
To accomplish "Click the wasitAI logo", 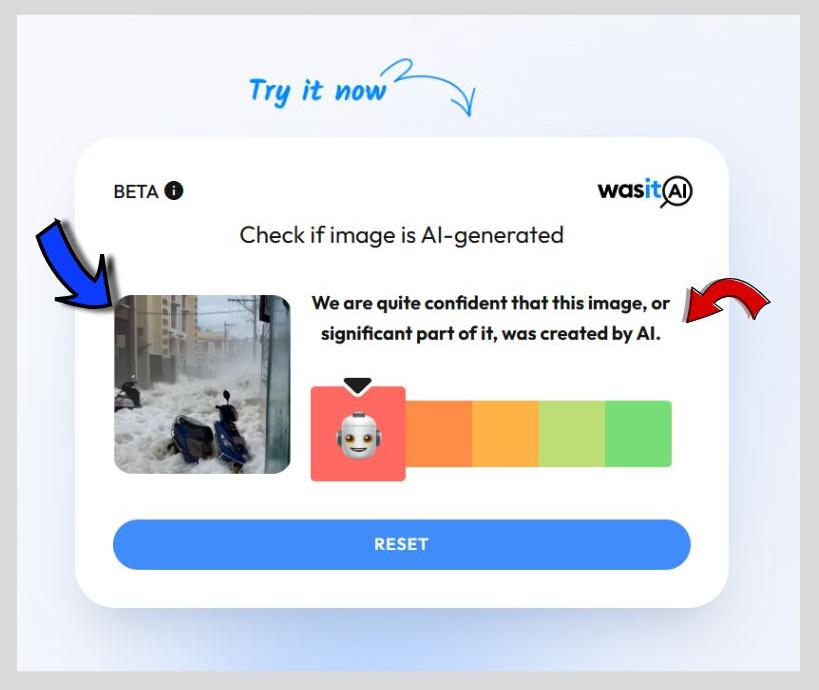I will click(x=645, y=191).
